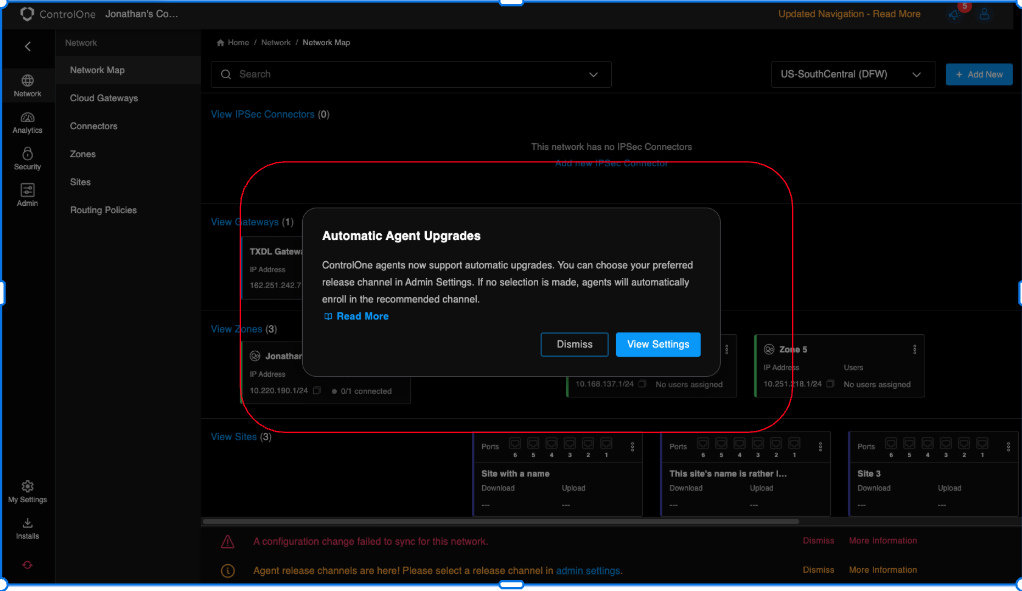Screen dimensions: 1022x591
Task: Dismiss the Automatic Agent Upgrades dialog
Action: [x=574, y=344]
